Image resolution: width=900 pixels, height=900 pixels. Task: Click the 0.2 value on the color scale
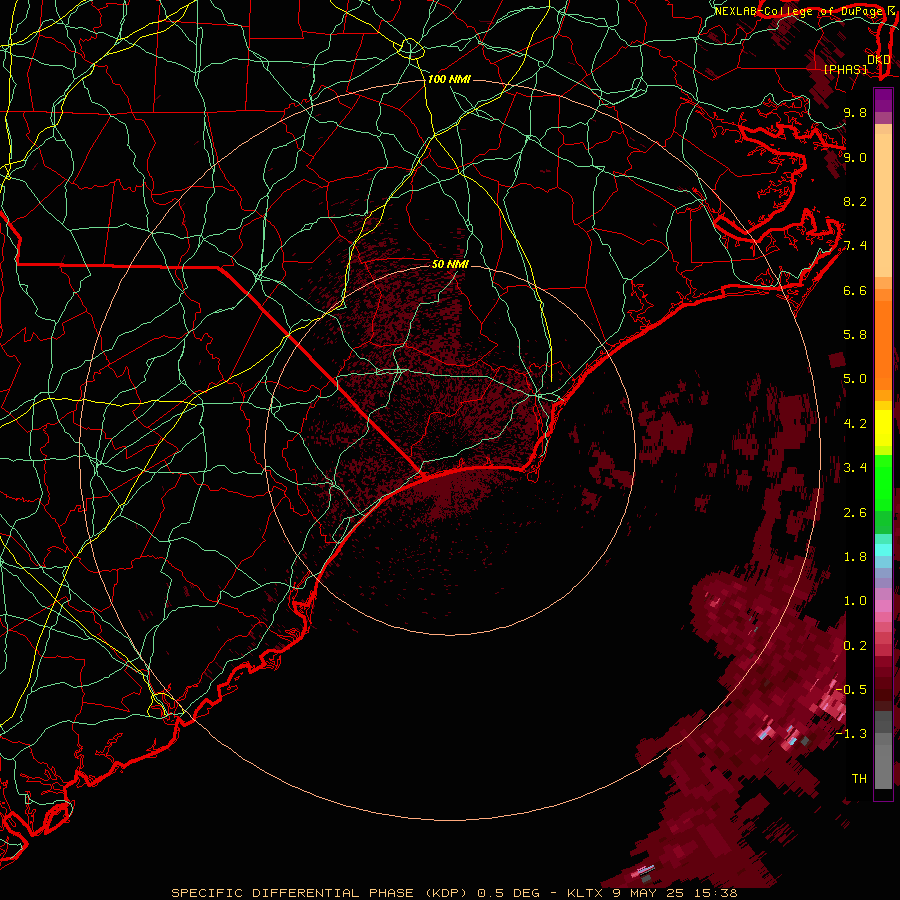click(855, 646)
